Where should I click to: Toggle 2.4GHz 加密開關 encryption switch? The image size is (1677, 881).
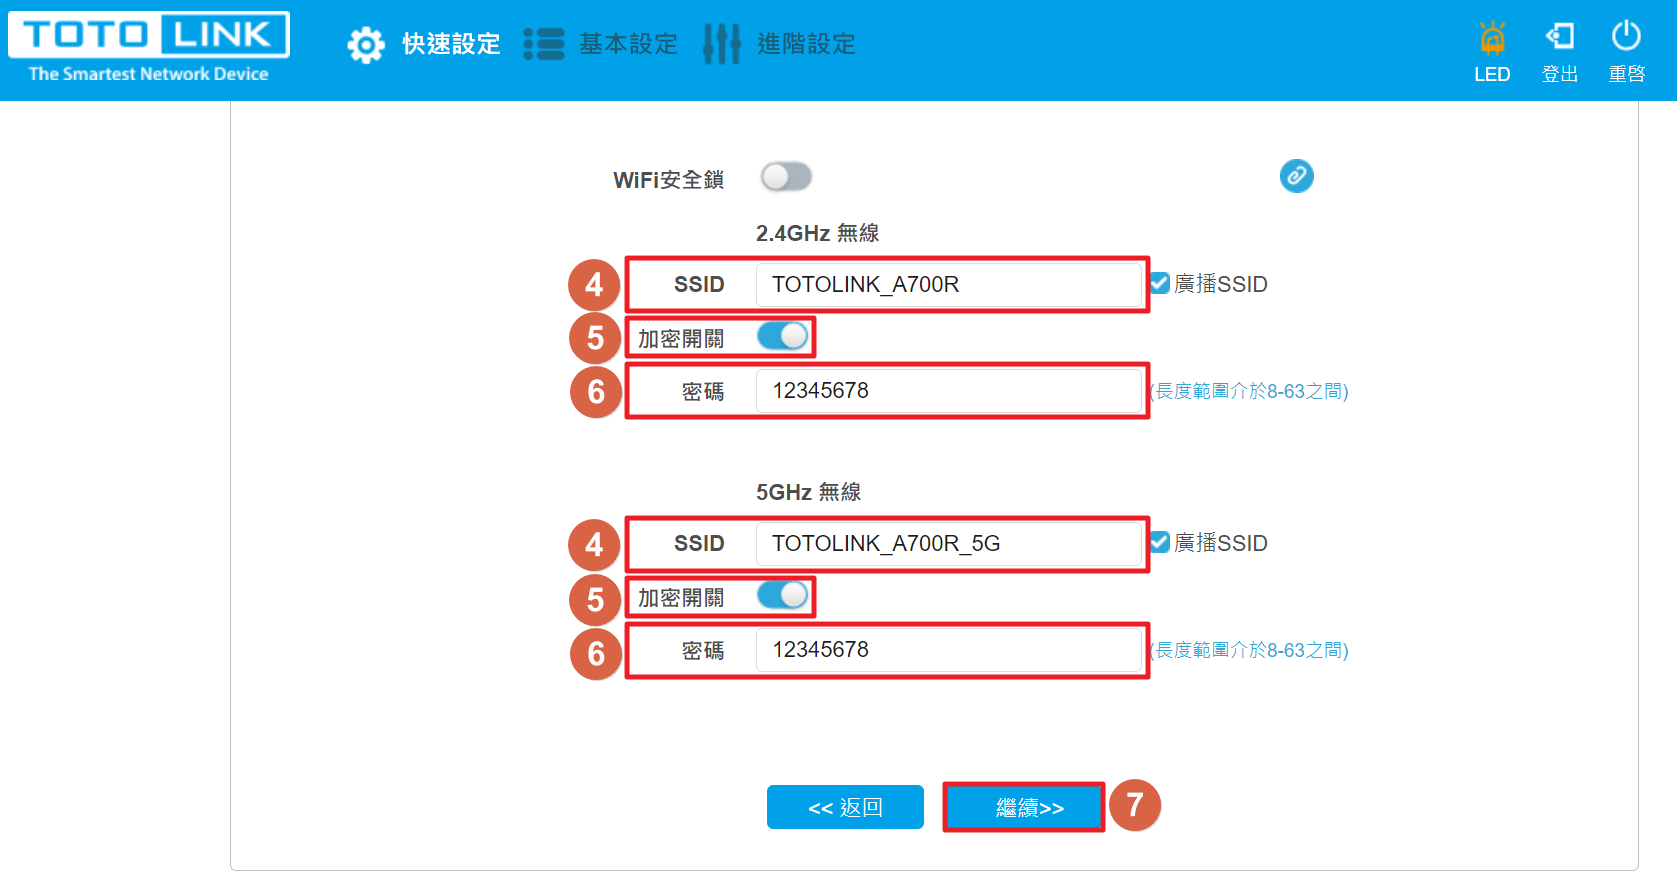782,337
